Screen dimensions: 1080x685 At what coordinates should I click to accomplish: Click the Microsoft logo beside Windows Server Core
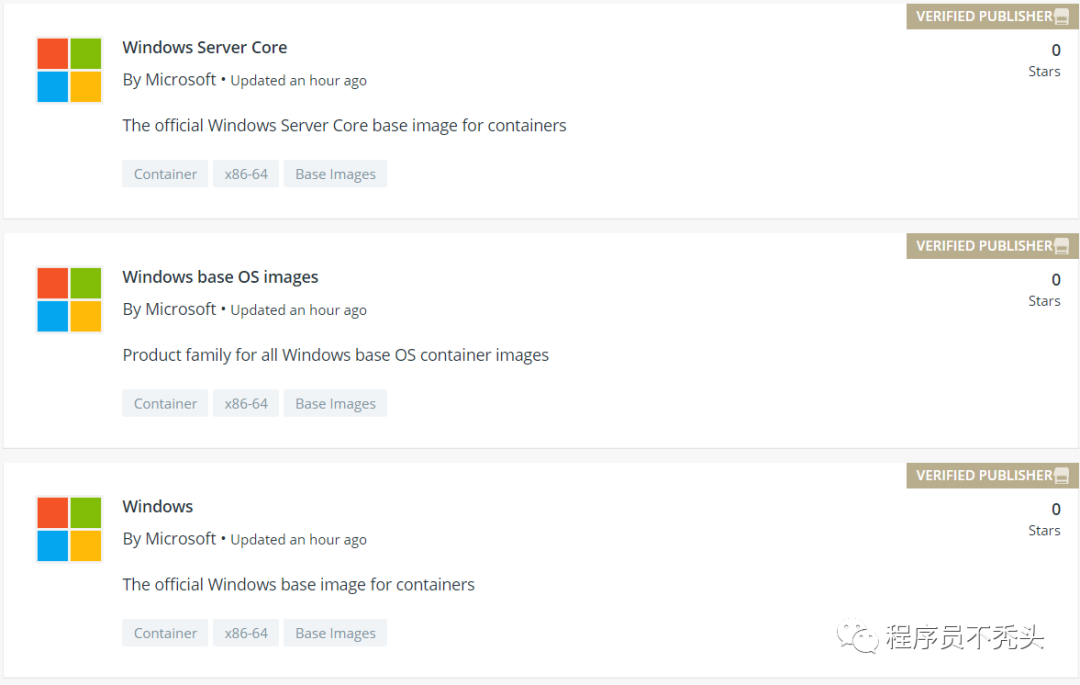[x=70, y=70]
